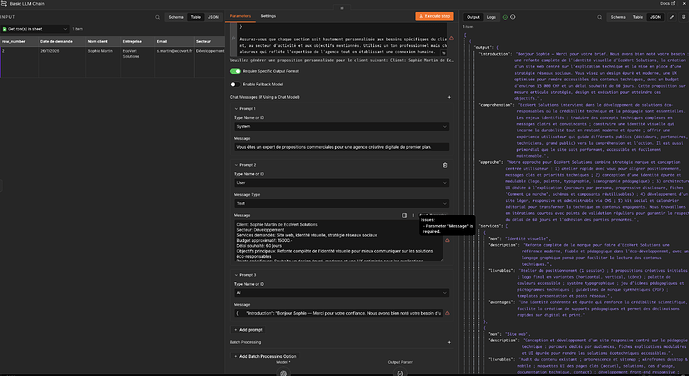Click warning triangle beside Prompt 2 message
The image size is (689, 376).
447,240
